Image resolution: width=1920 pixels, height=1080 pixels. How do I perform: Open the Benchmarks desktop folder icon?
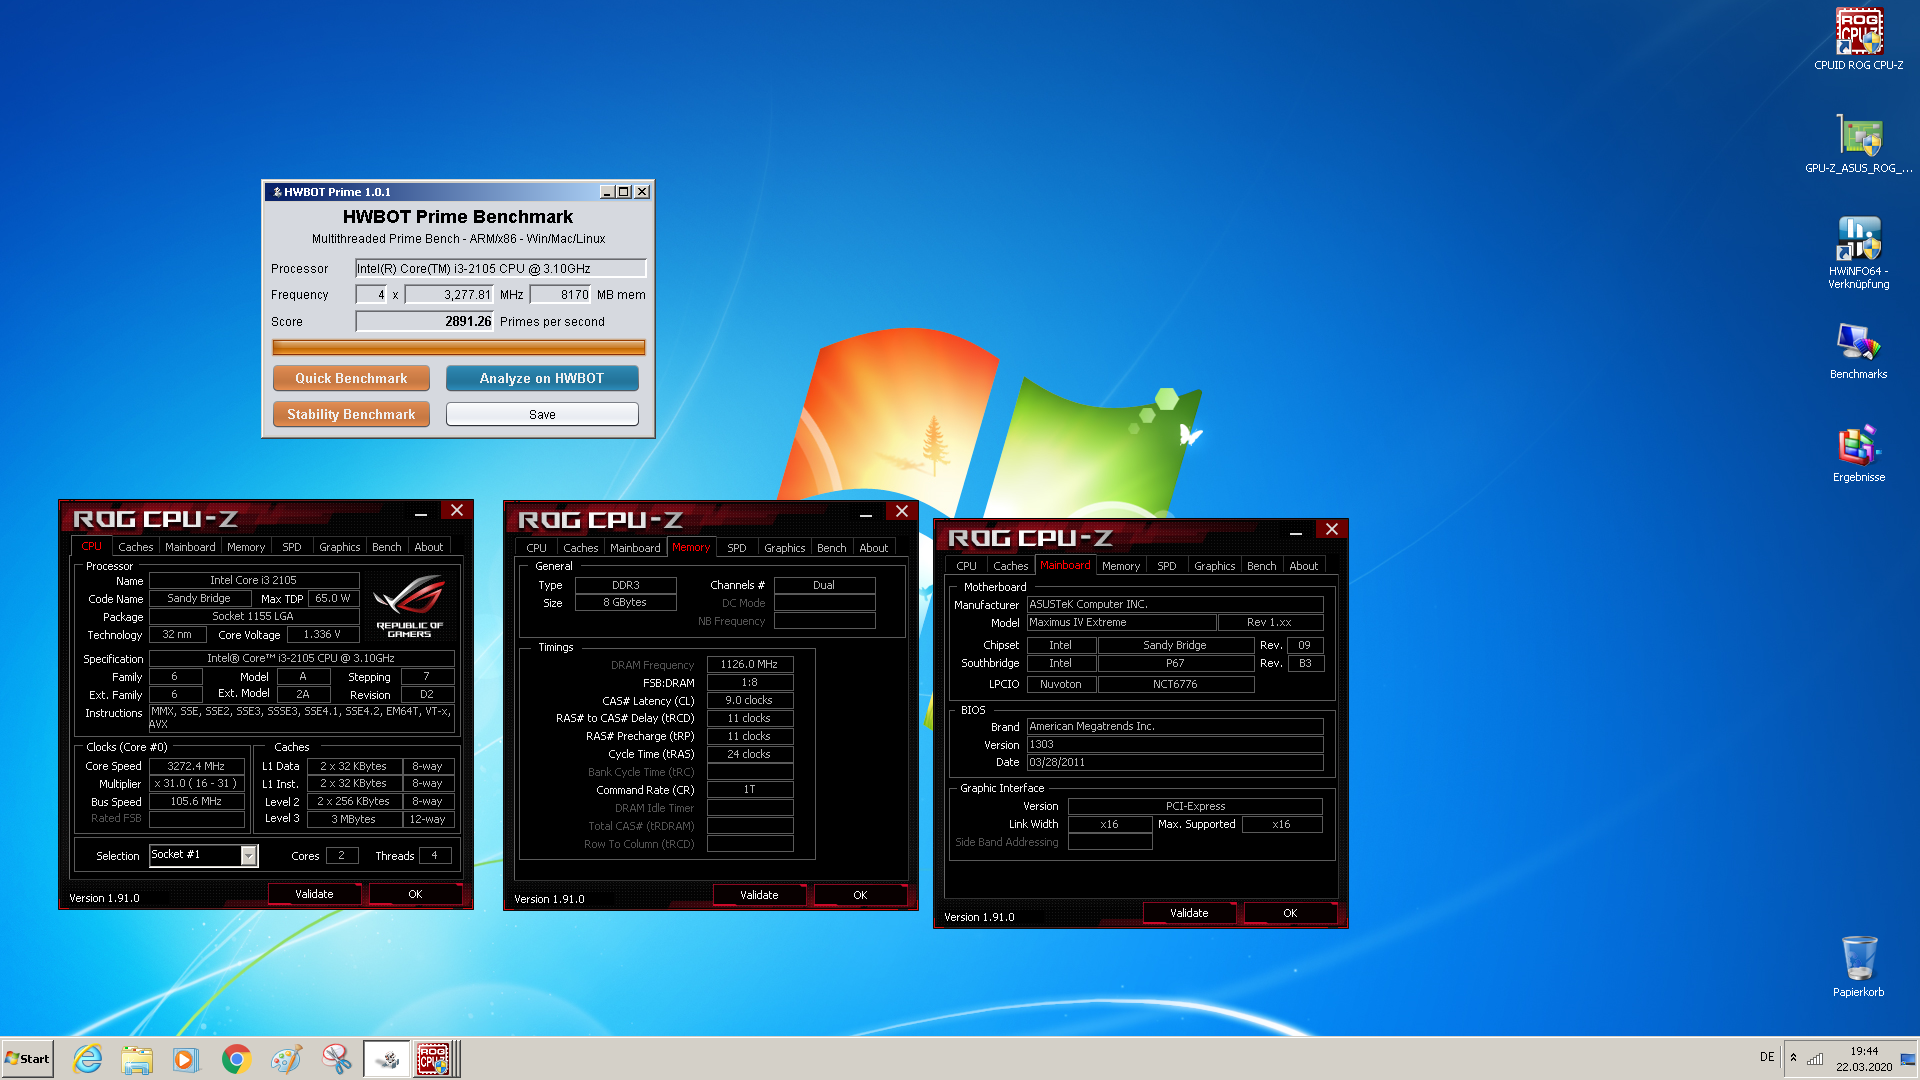[x=1858, y=350]
